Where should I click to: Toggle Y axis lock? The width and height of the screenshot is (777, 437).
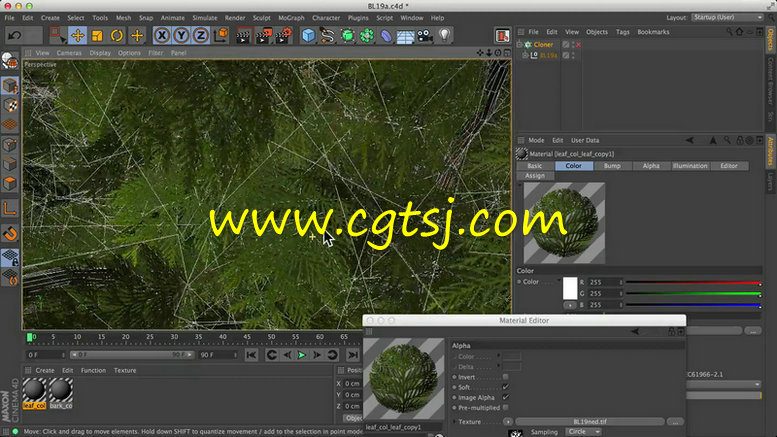[181, 36]
